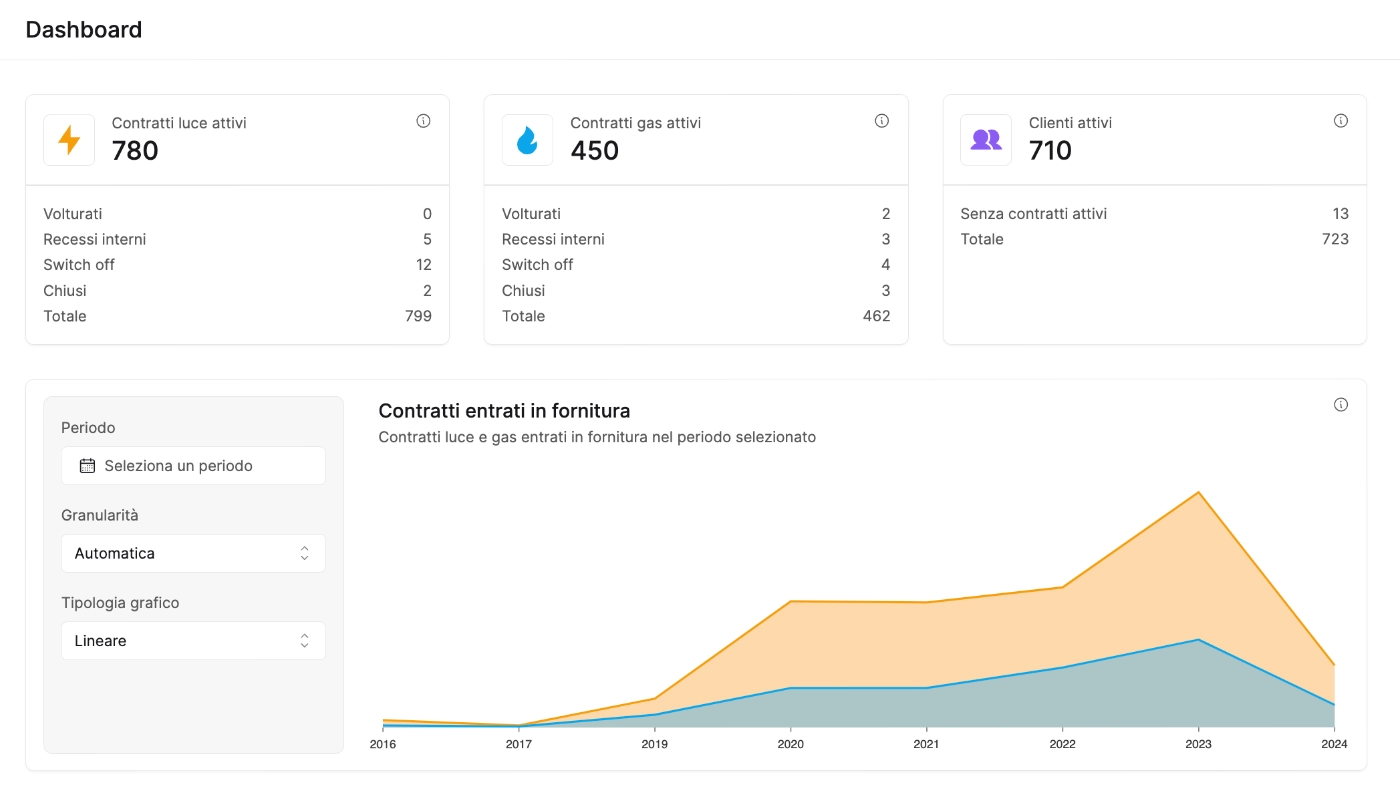This screenshot has height=789, width=1400.
Task: Click the 2016 label on the chart axis
Action: tap(383, 744)
